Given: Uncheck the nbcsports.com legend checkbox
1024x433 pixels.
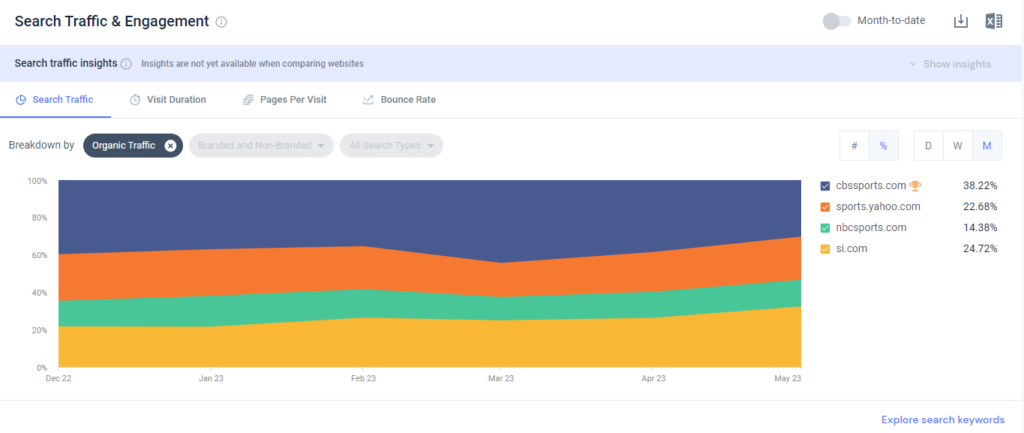Looking at the screenshot, I should [x=825, y=228].
